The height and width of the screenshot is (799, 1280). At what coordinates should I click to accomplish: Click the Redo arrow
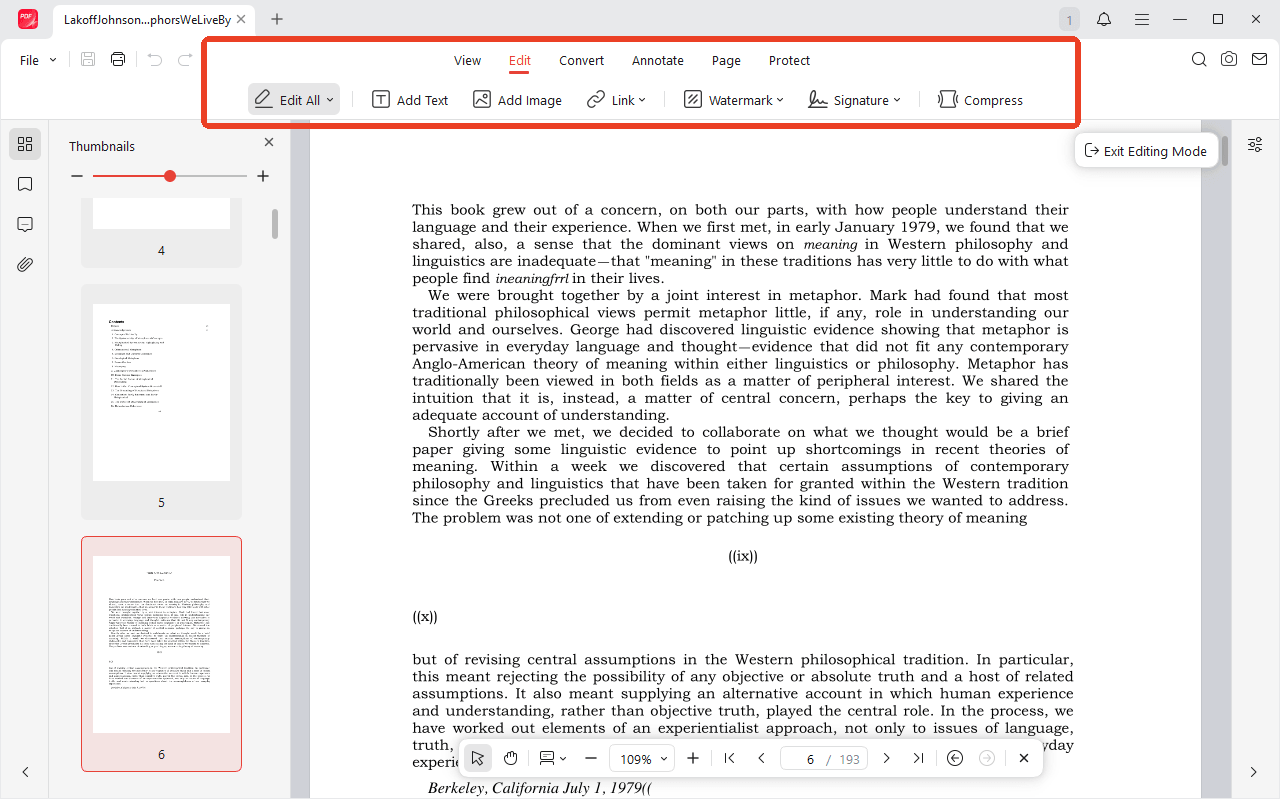pyautogui.click(x=185, y=60)
